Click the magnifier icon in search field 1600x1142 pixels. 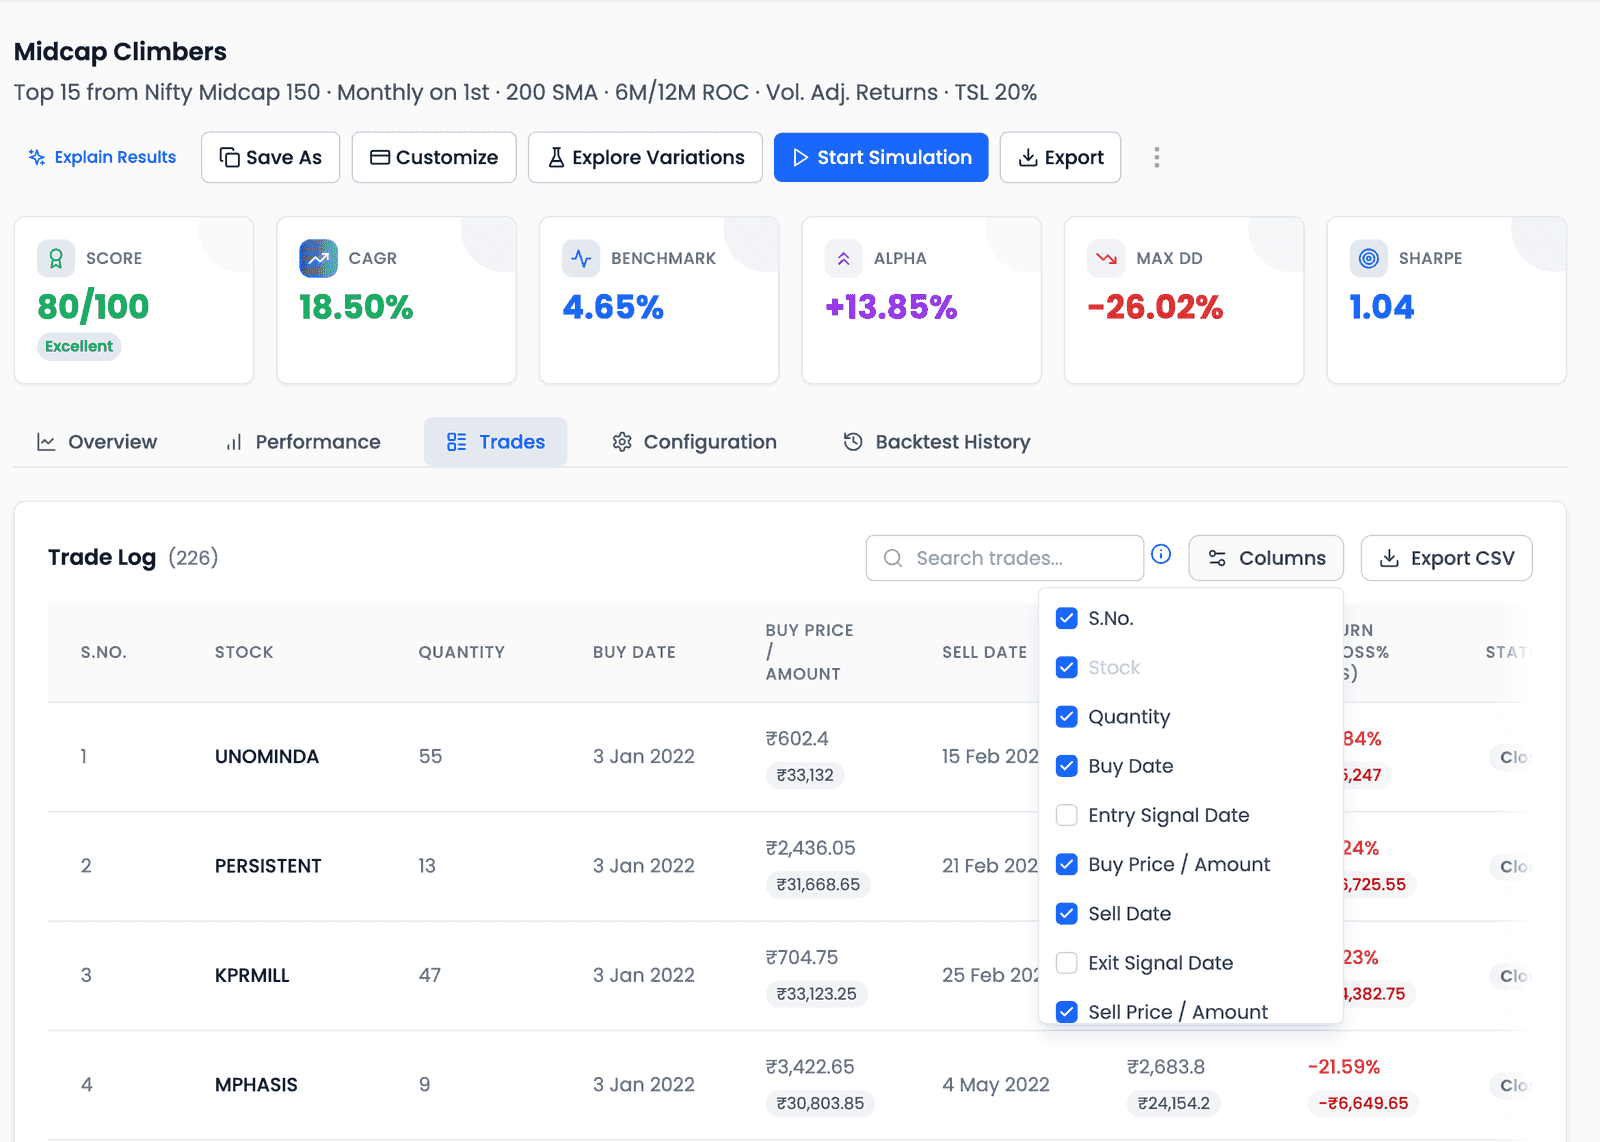click(x=893, y=558)
